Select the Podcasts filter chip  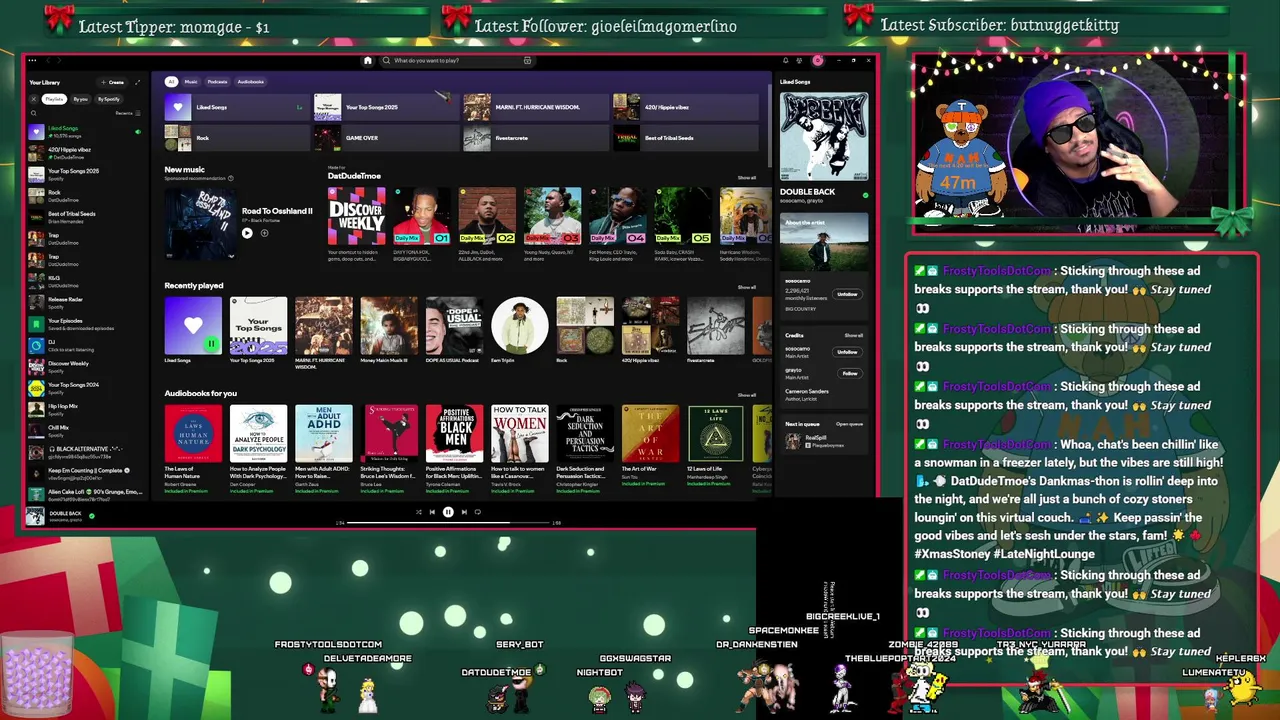pos(217,82)
